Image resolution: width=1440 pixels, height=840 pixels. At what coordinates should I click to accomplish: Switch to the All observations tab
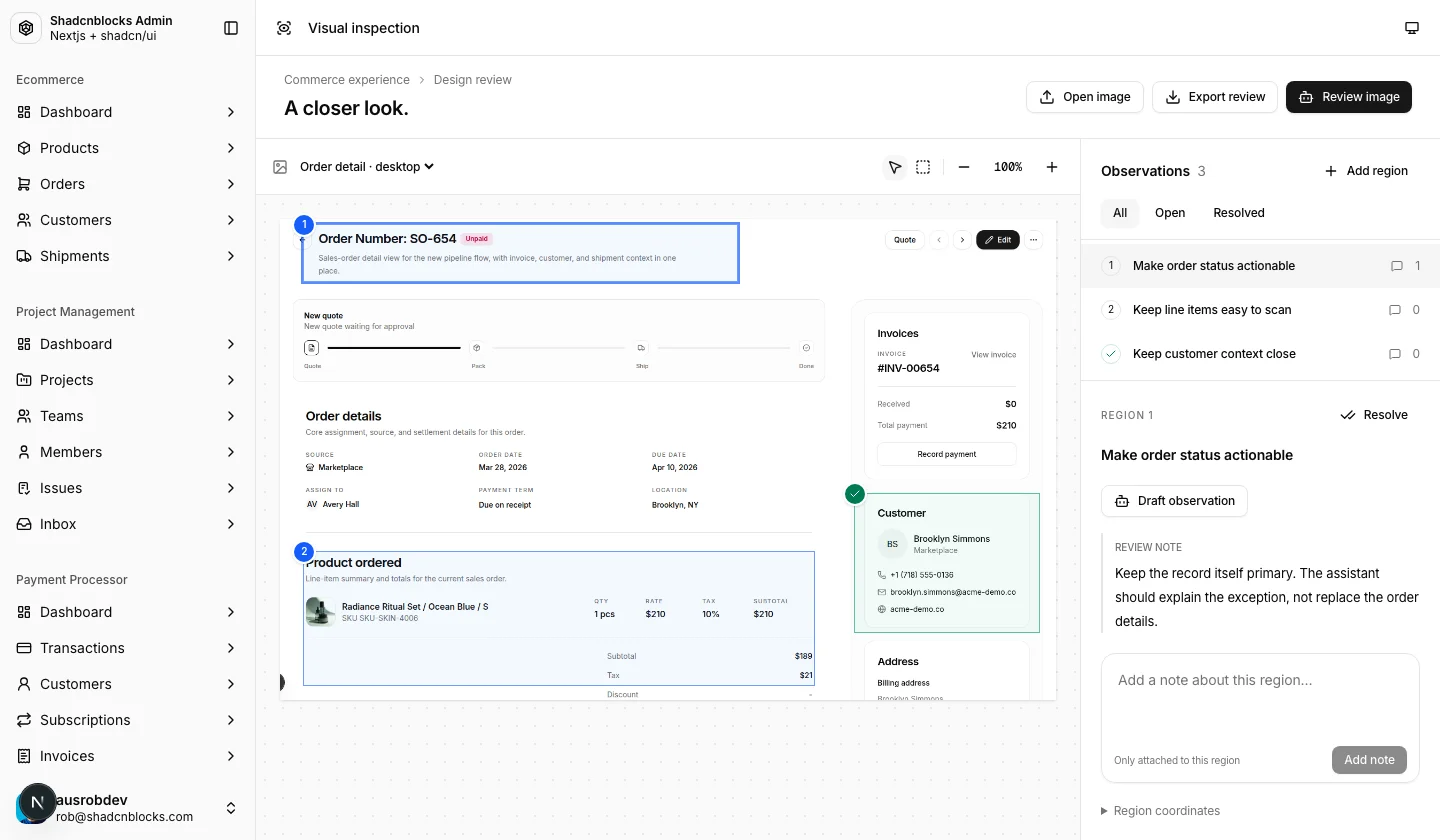point(1120,213)
